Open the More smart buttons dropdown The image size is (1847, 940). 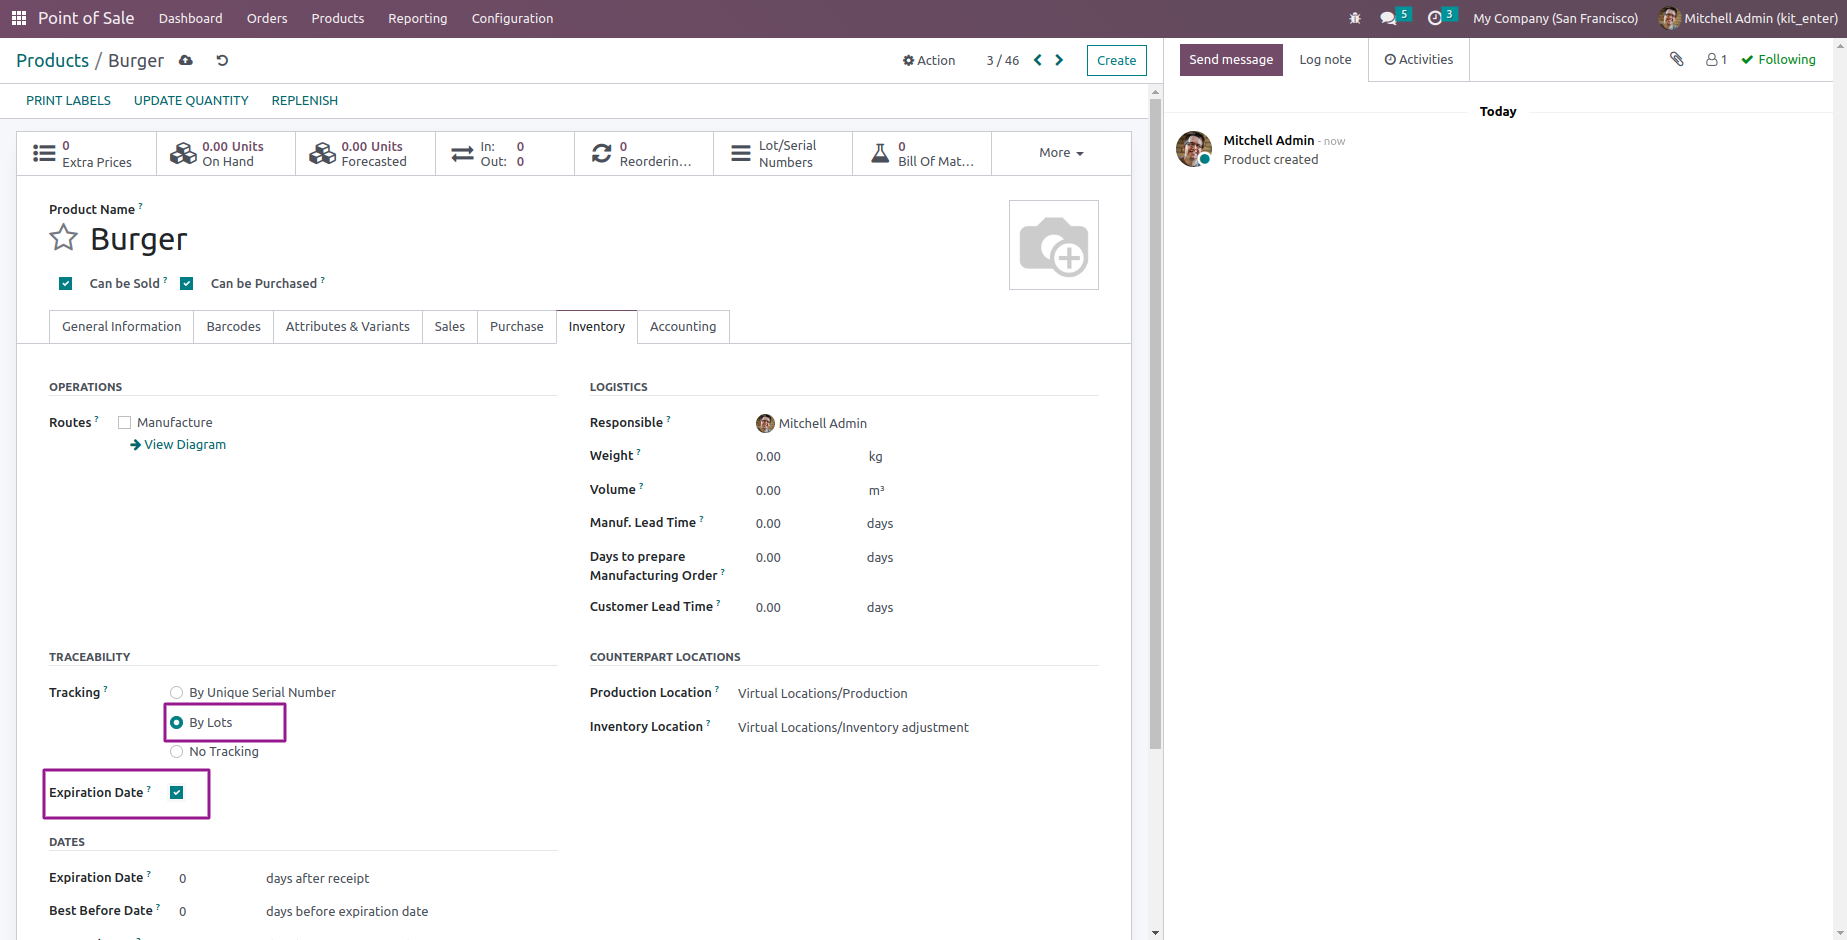pos(1060,152)
